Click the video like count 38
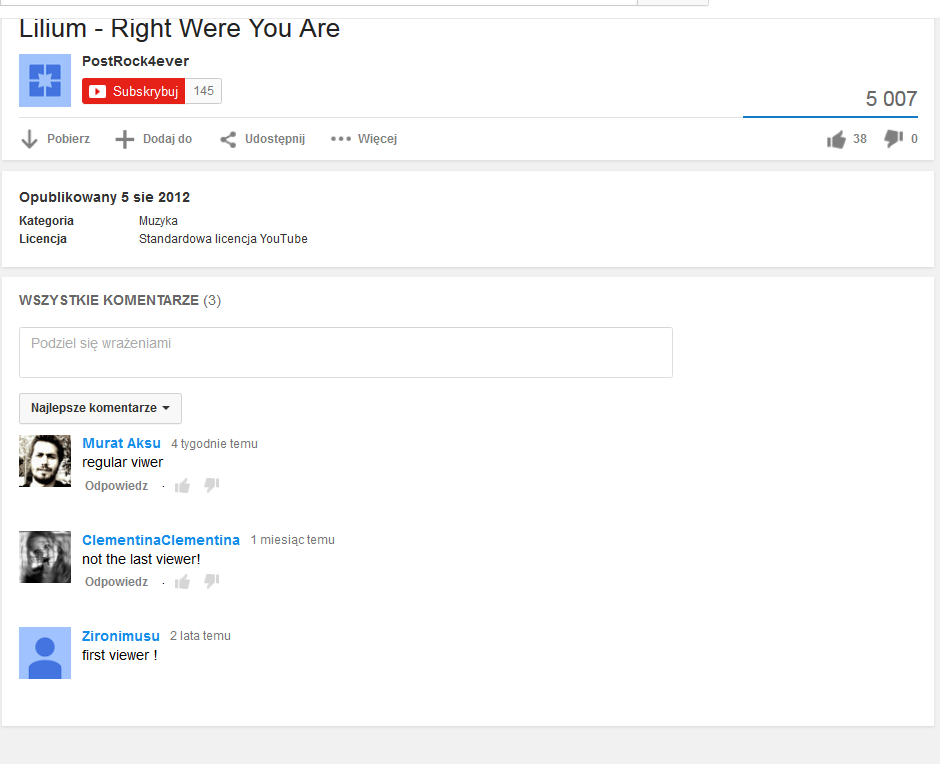Image resolution: width=940 pixels, height=764 pixels. pyautogui.click(x=860, y=139)
